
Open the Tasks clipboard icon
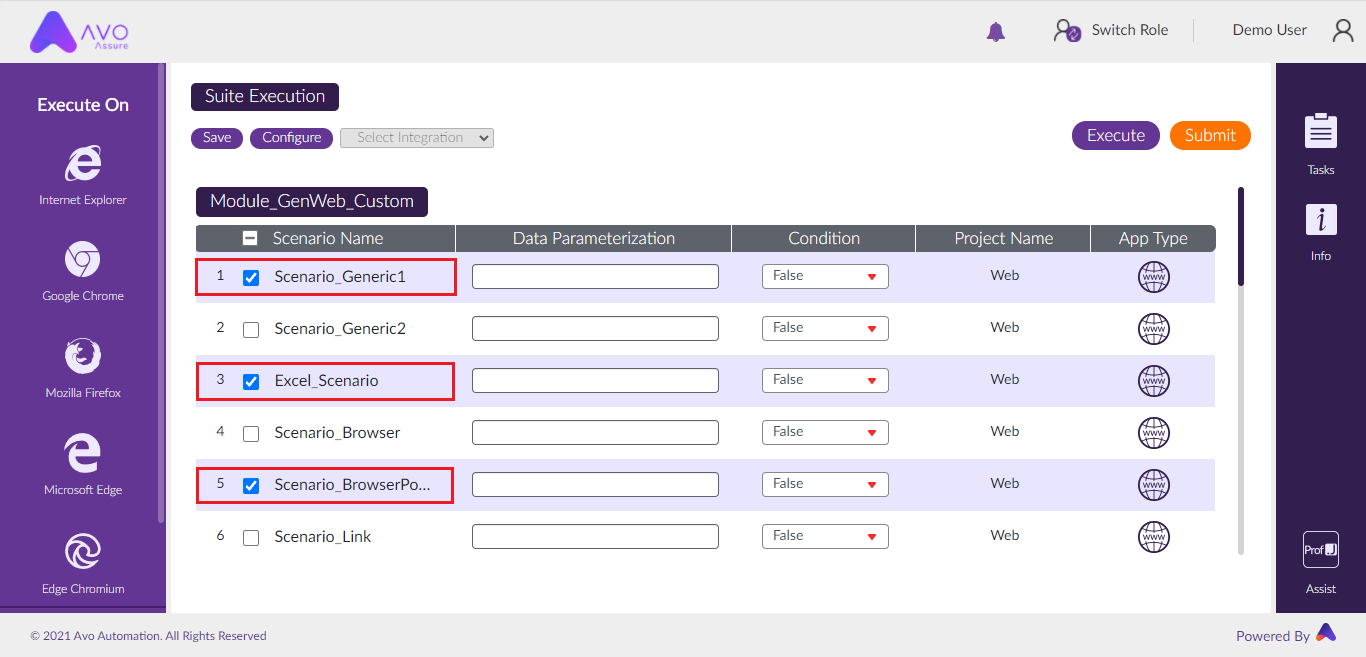coord(1321,133)
